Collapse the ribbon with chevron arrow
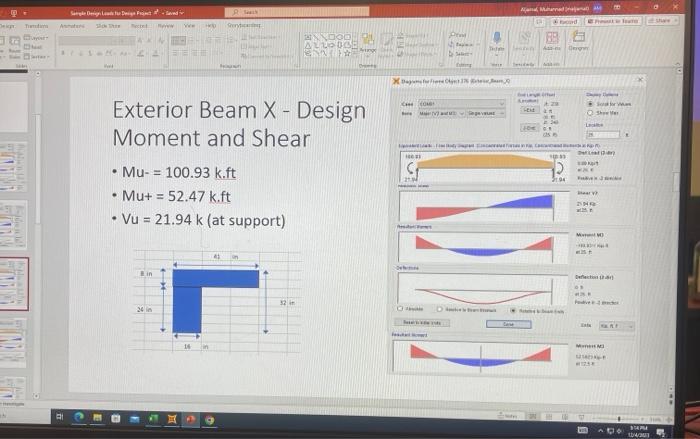700x439 pixels. pos(679,65)
